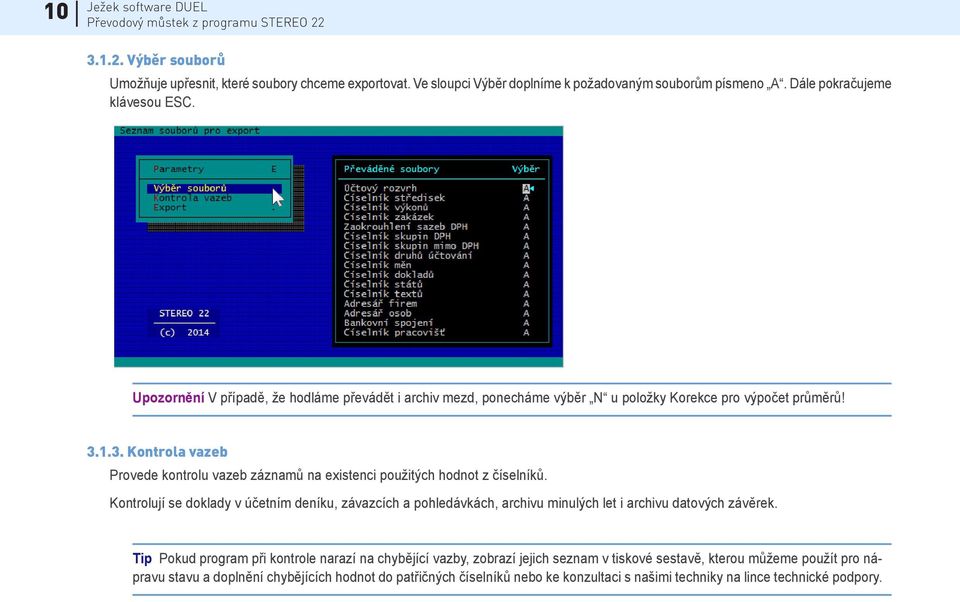Click the (c) 2014 copyright text
Viewport: 960px width, 602px height.
click(184, 333)
